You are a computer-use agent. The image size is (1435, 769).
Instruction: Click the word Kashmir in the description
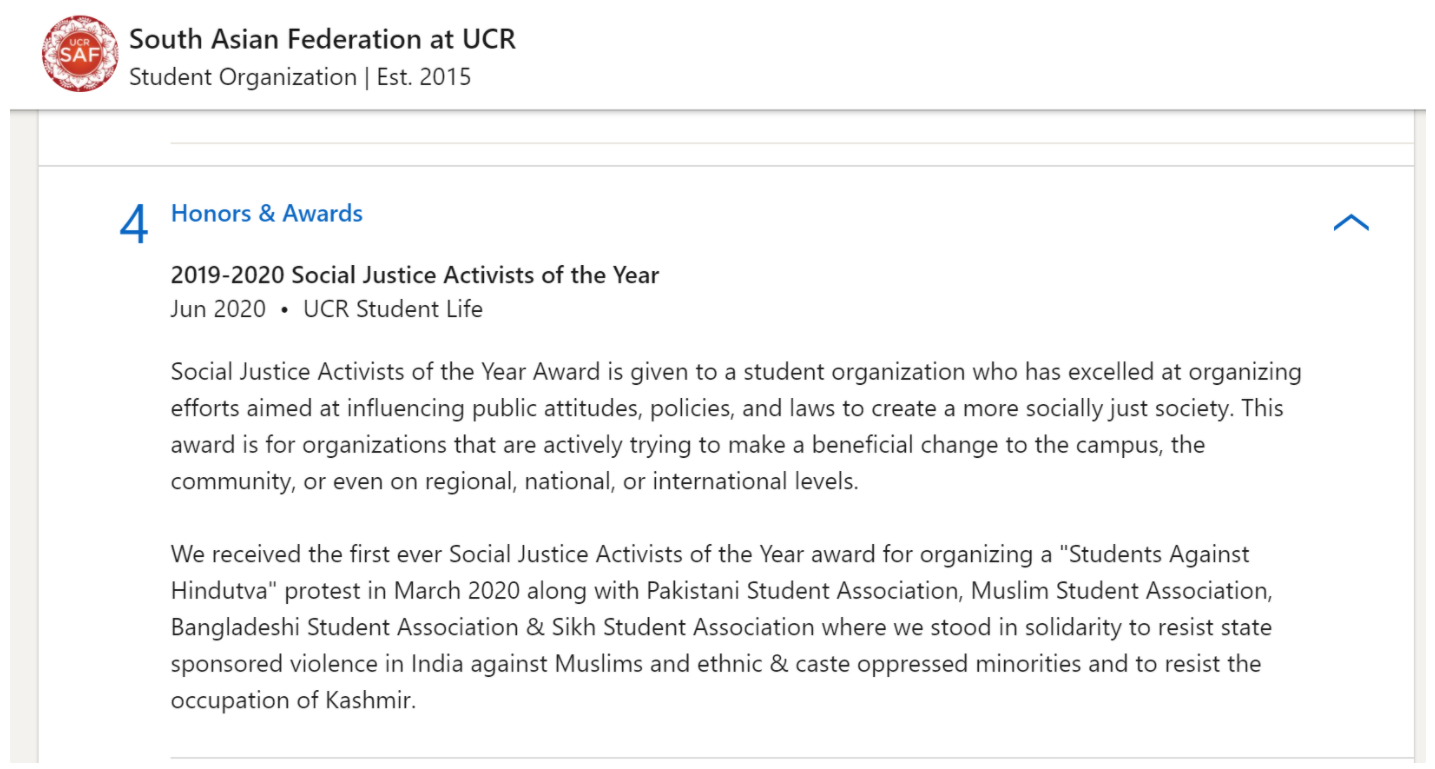369,700
